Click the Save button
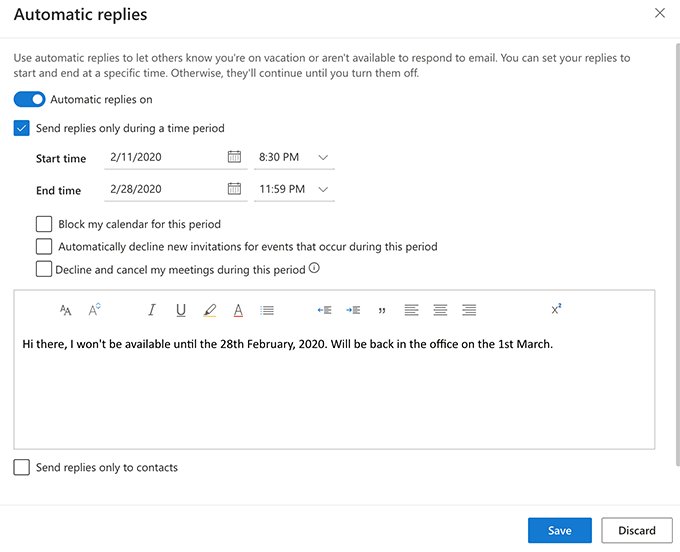 point(560,531)
